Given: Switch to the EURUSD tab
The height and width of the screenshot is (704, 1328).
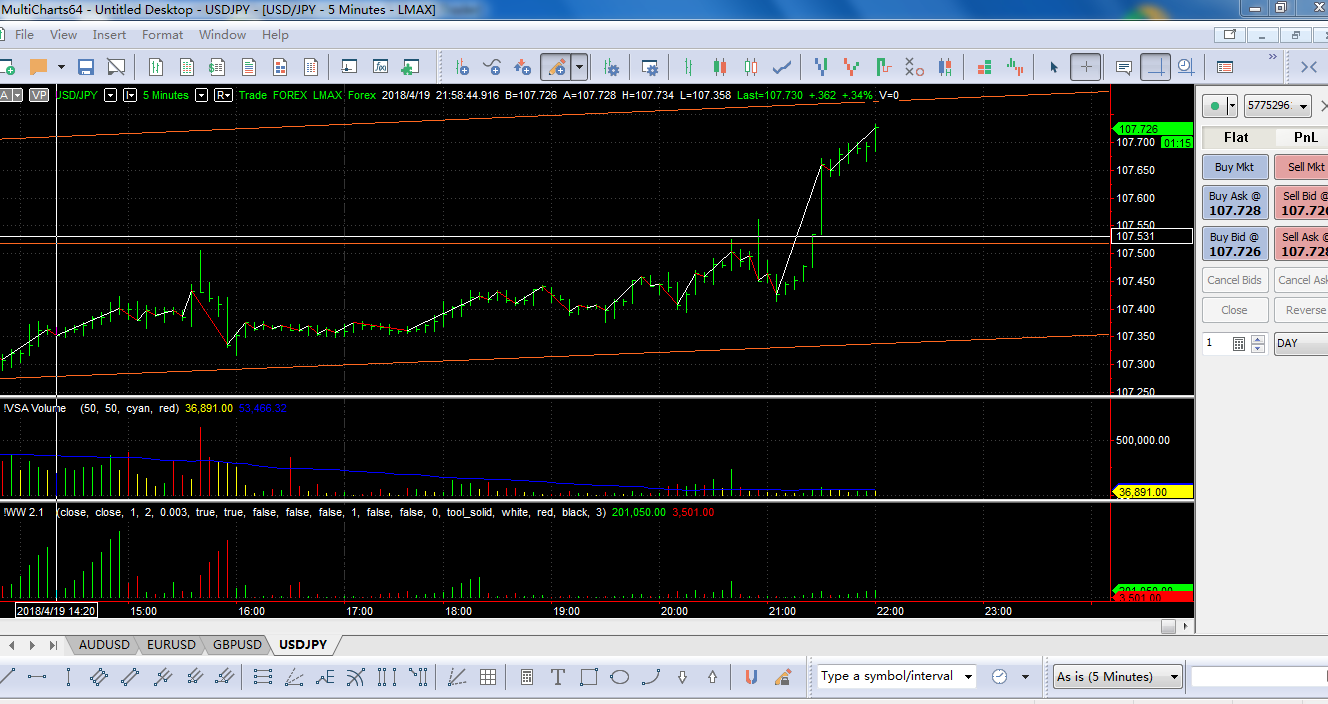Looking at the screenshot, I should [x=171, y=645].
